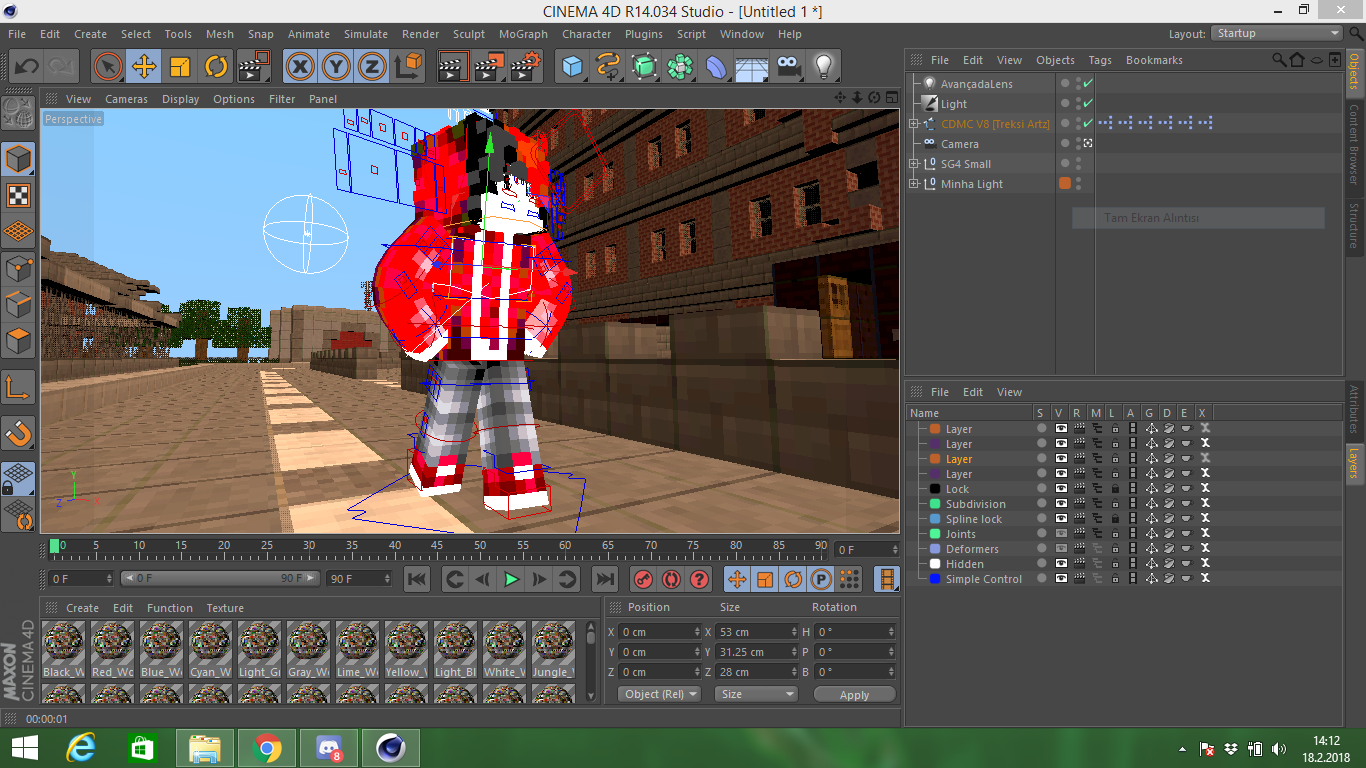Open the spline pen tools icon
This screenshot has width=1366, height=768.
(x=608, y=67)
